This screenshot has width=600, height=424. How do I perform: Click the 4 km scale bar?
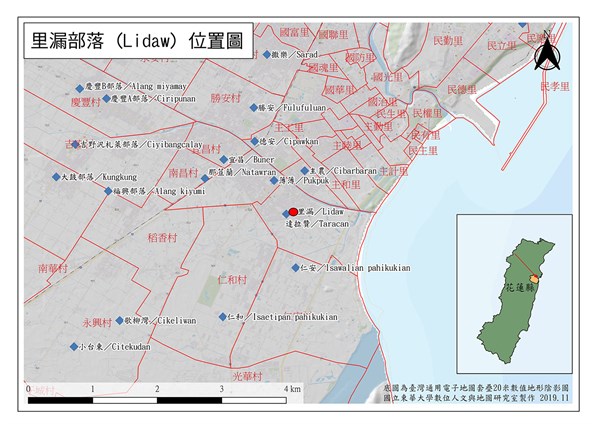tap(160, 400)
